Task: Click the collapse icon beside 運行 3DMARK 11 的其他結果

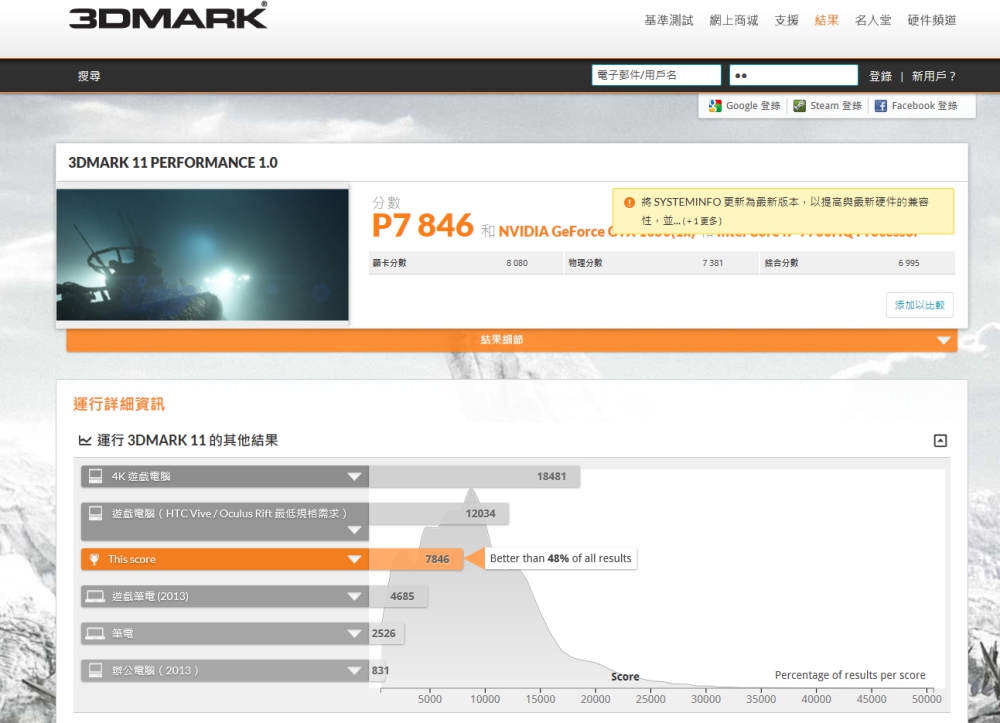Action: (x=940, y=441)
